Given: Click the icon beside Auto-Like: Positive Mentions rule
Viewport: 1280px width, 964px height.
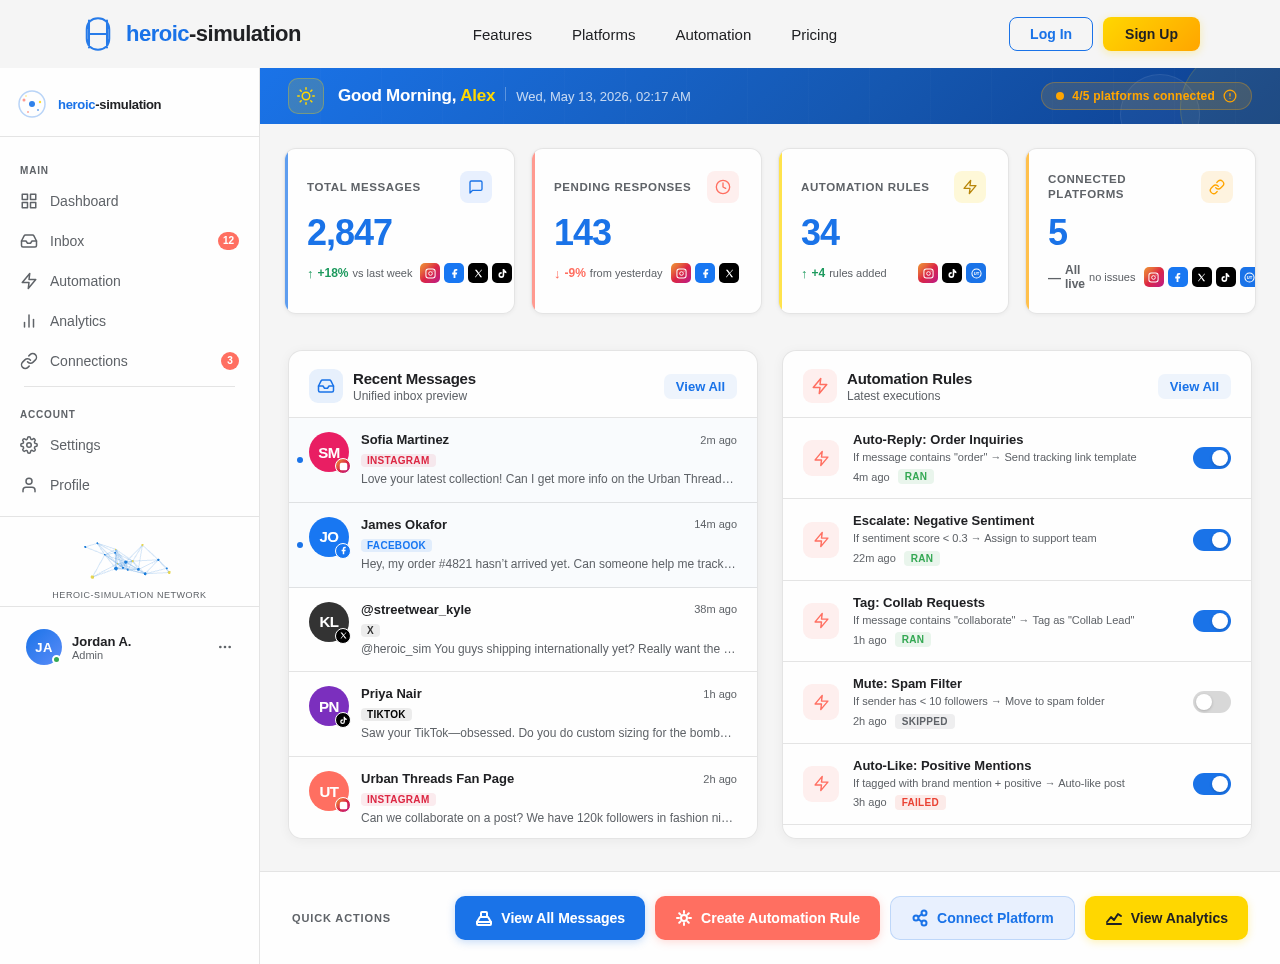Looking at the screenshot, I should (821, 784).
